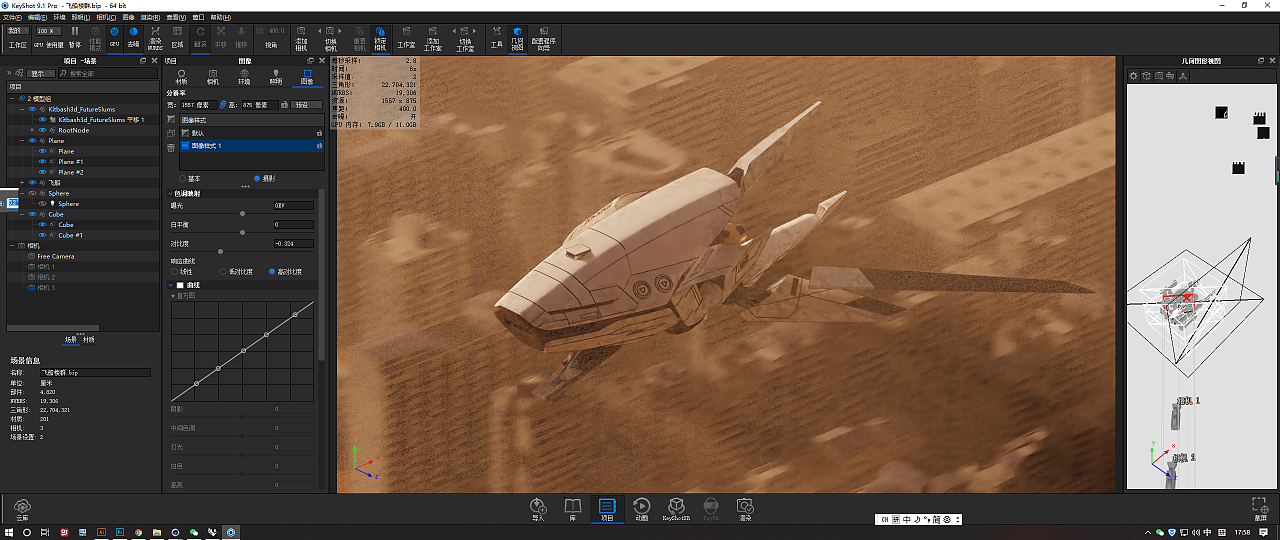
Task: Click the aspect-ratio link icon between width and height
Action: 223,104
